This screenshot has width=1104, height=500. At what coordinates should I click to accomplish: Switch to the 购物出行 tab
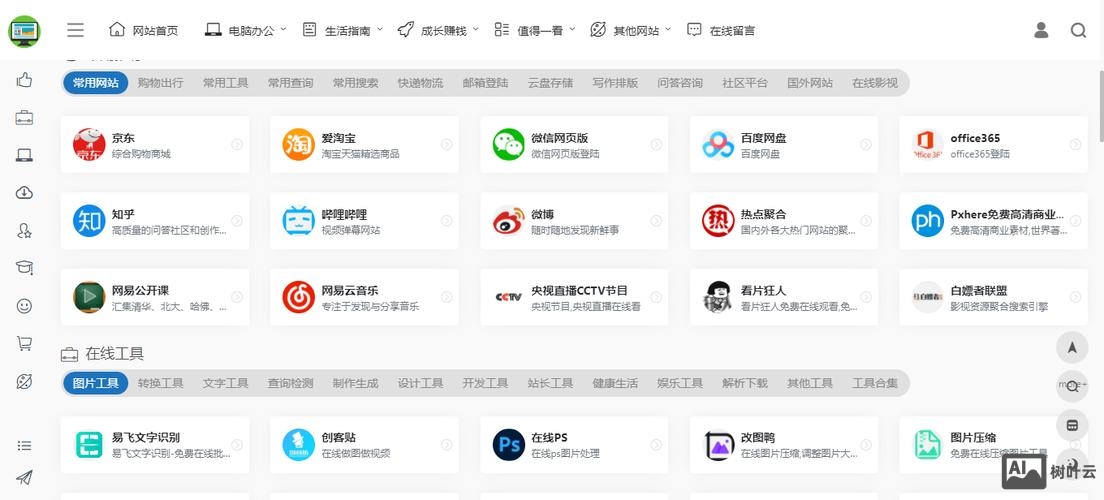click(161, 82)
